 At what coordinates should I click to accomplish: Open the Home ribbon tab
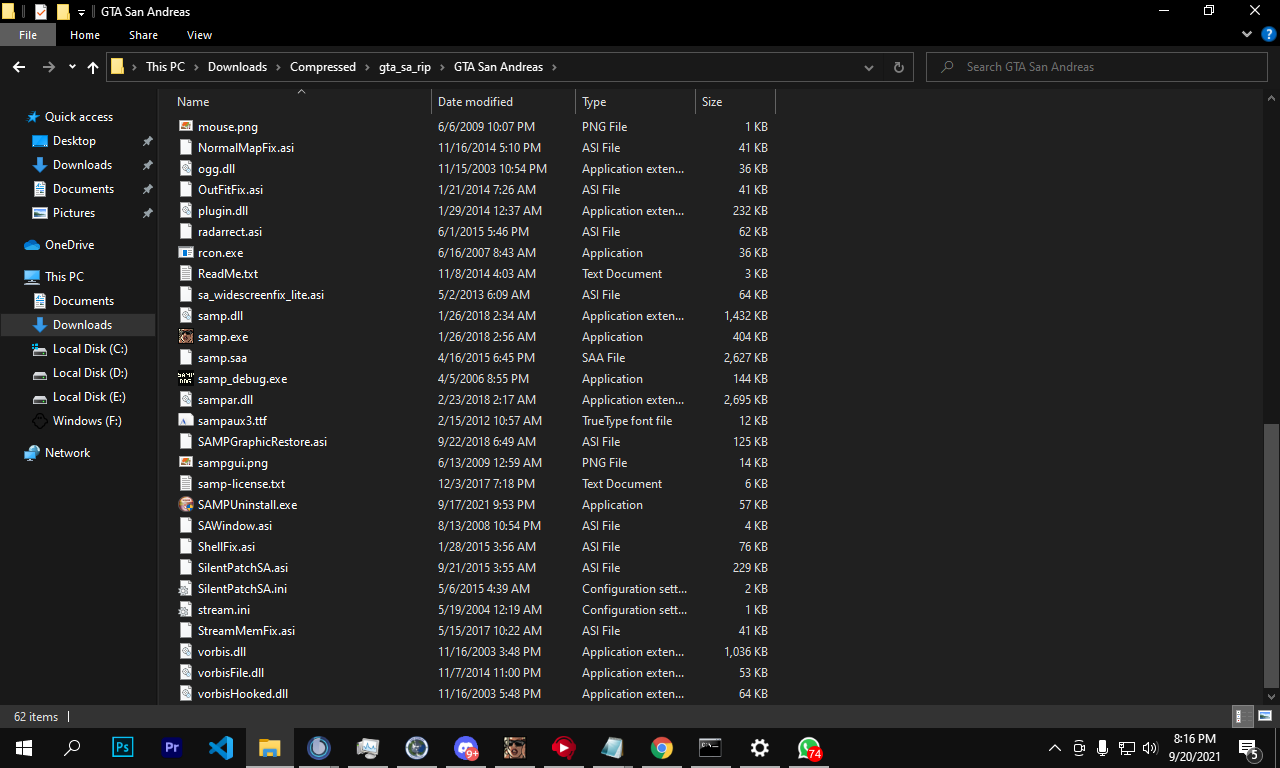[x=85, y=35]
